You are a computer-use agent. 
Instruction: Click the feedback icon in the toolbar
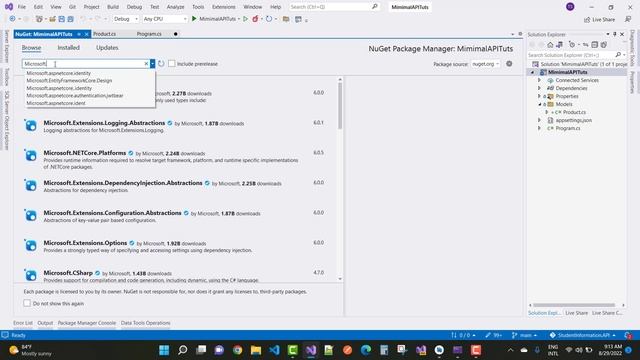(x=628, y=19)
